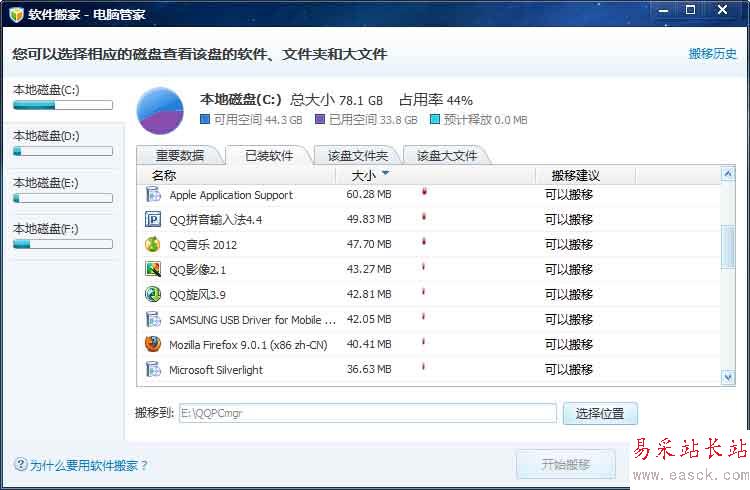Click the QQ影像2.1 icon
750x490 pixels.
(x=153, y=269)
